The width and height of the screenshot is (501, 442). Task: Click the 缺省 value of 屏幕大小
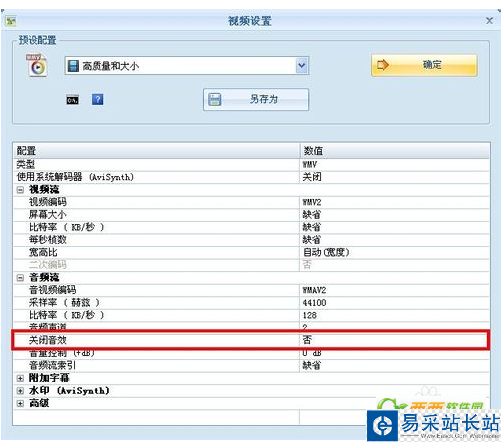pyautogui.click(x=312, y=215)
